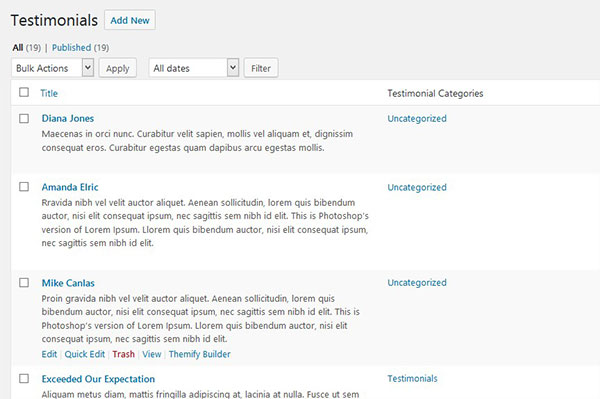The width and height of the screenshot is (600, 399).
Task: Click the Testimonials page heading
Action: (x=54, y=20)
